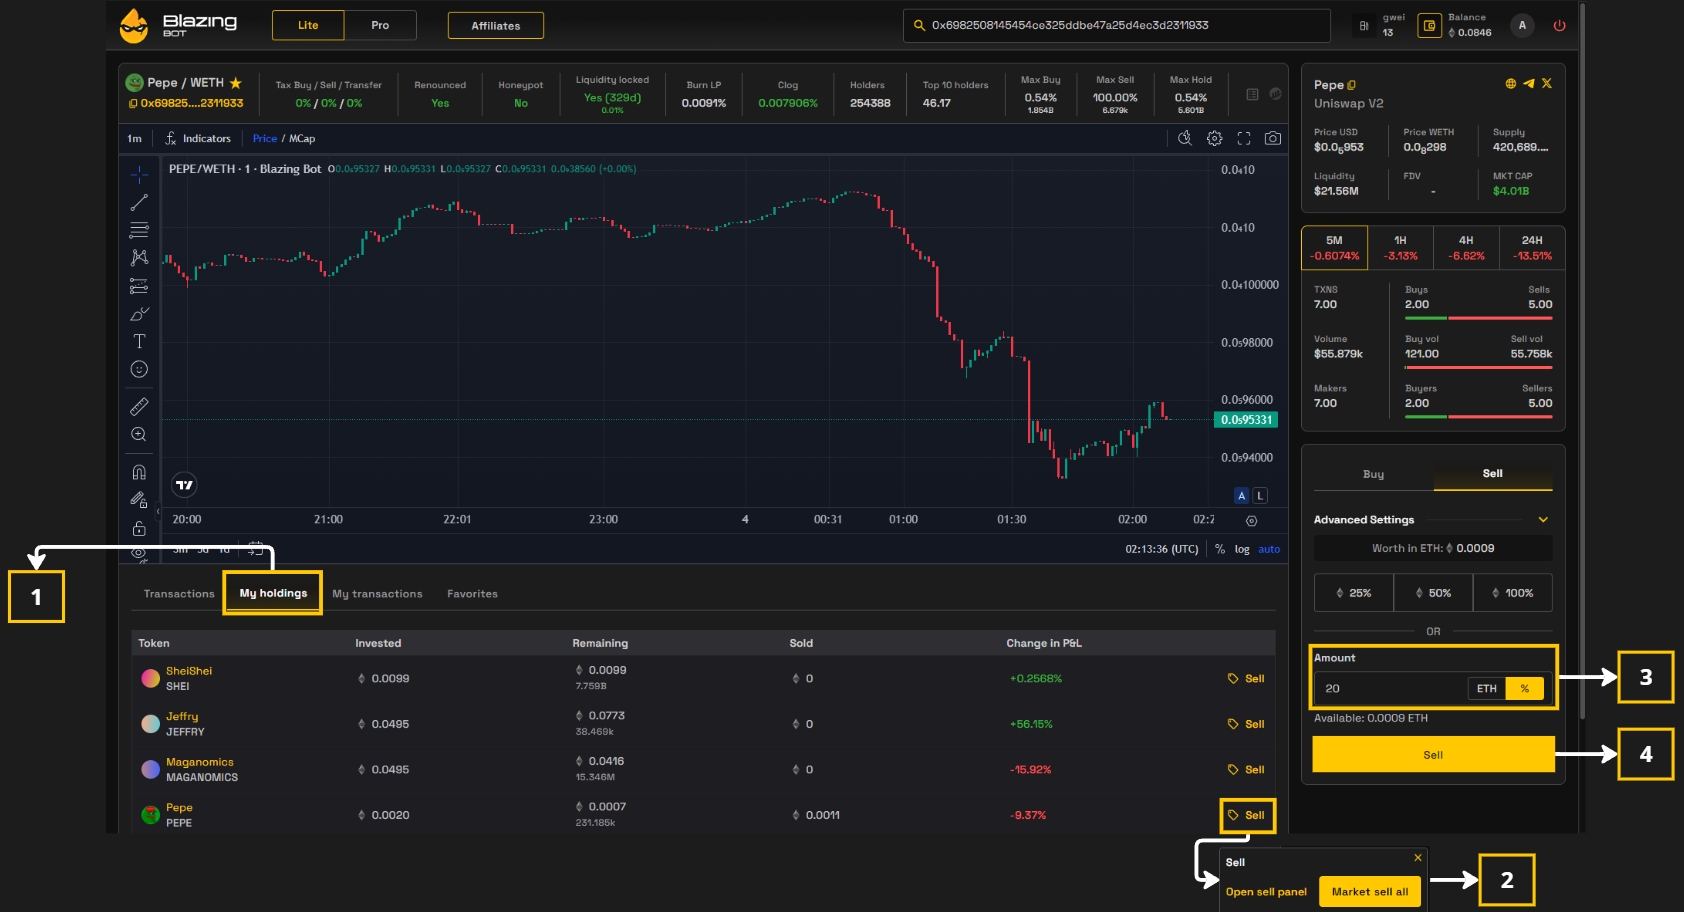Click the Amount input field

point(1390,688)
